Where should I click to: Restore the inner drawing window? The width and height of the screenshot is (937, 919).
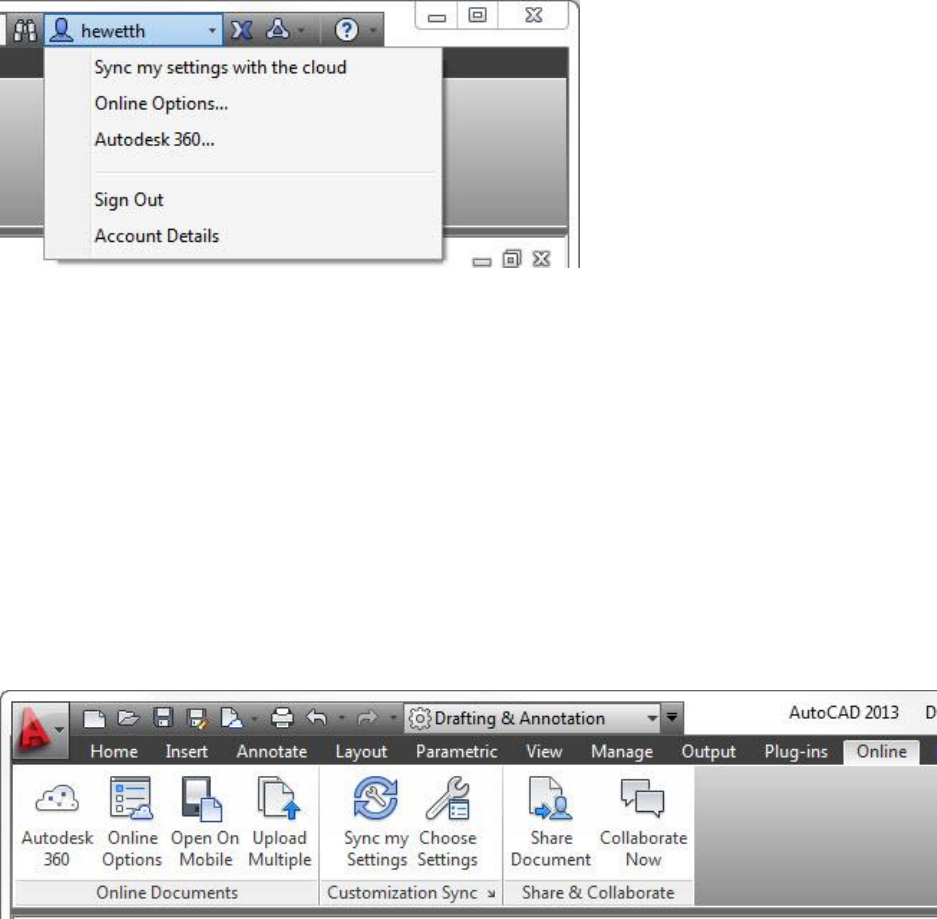pyautogui.click(x=512, y=259)
